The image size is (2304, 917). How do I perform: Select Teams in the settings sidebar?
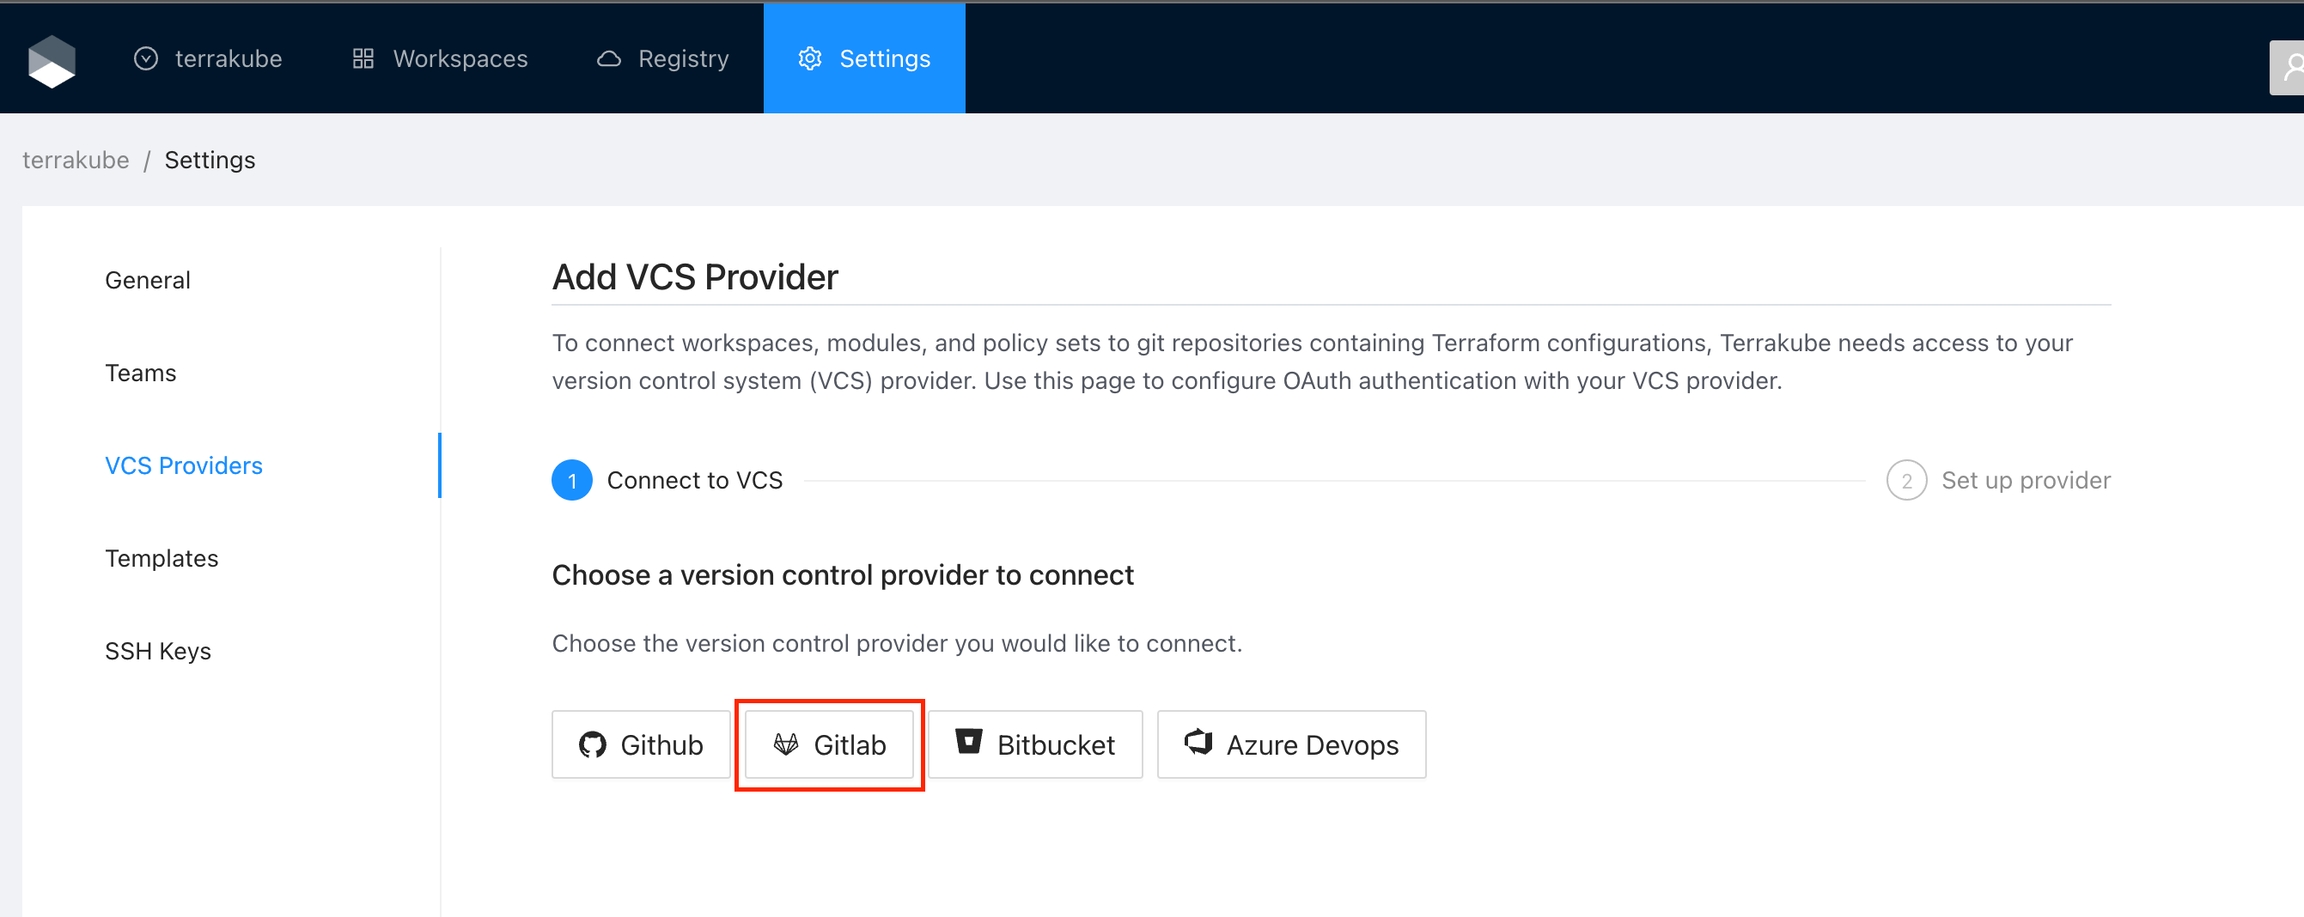tap(141, 373)
